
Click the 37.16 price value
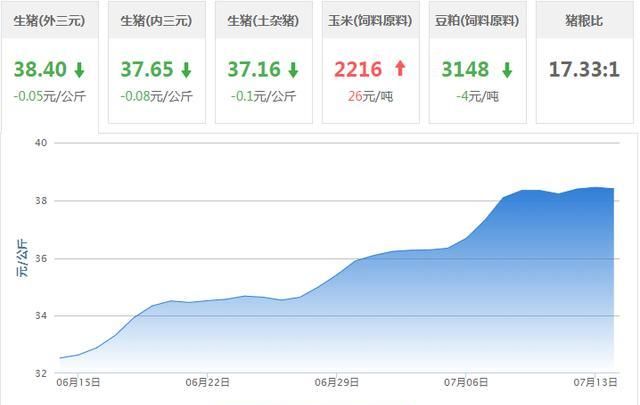[x=254, y=69]
